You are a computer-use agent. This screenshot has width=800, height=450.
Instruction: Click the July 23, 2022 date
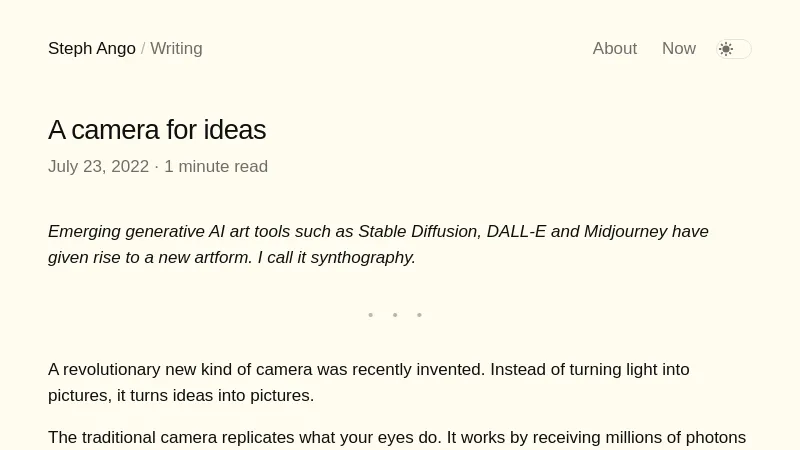click(x=98, y=167)
